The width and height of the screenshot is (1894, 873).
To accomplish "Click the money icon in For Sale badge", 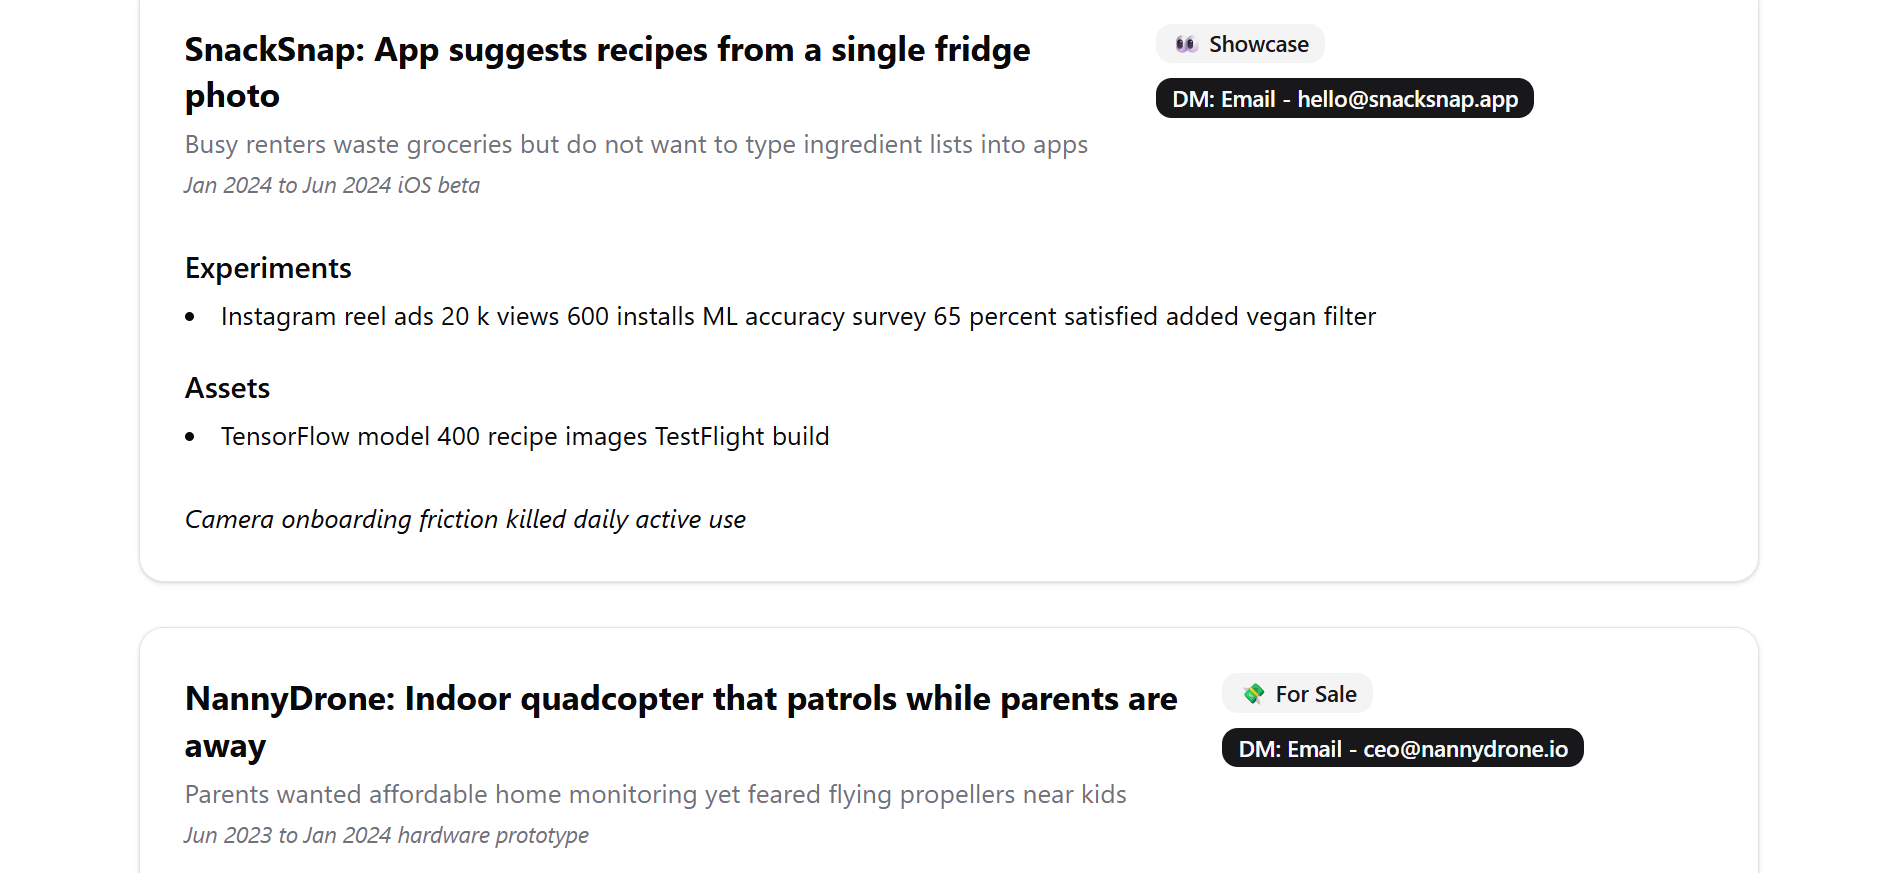I will point(1253,694).
